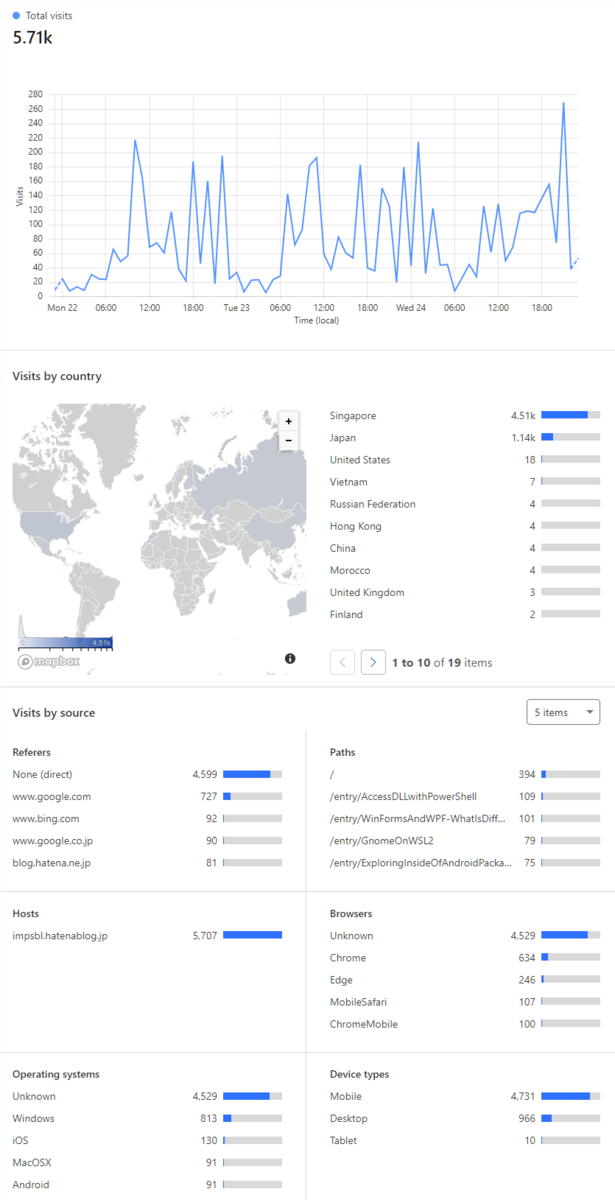Click the Total visits label
The height and width of the screenshot is (1200, 615).
coord(48,16)
